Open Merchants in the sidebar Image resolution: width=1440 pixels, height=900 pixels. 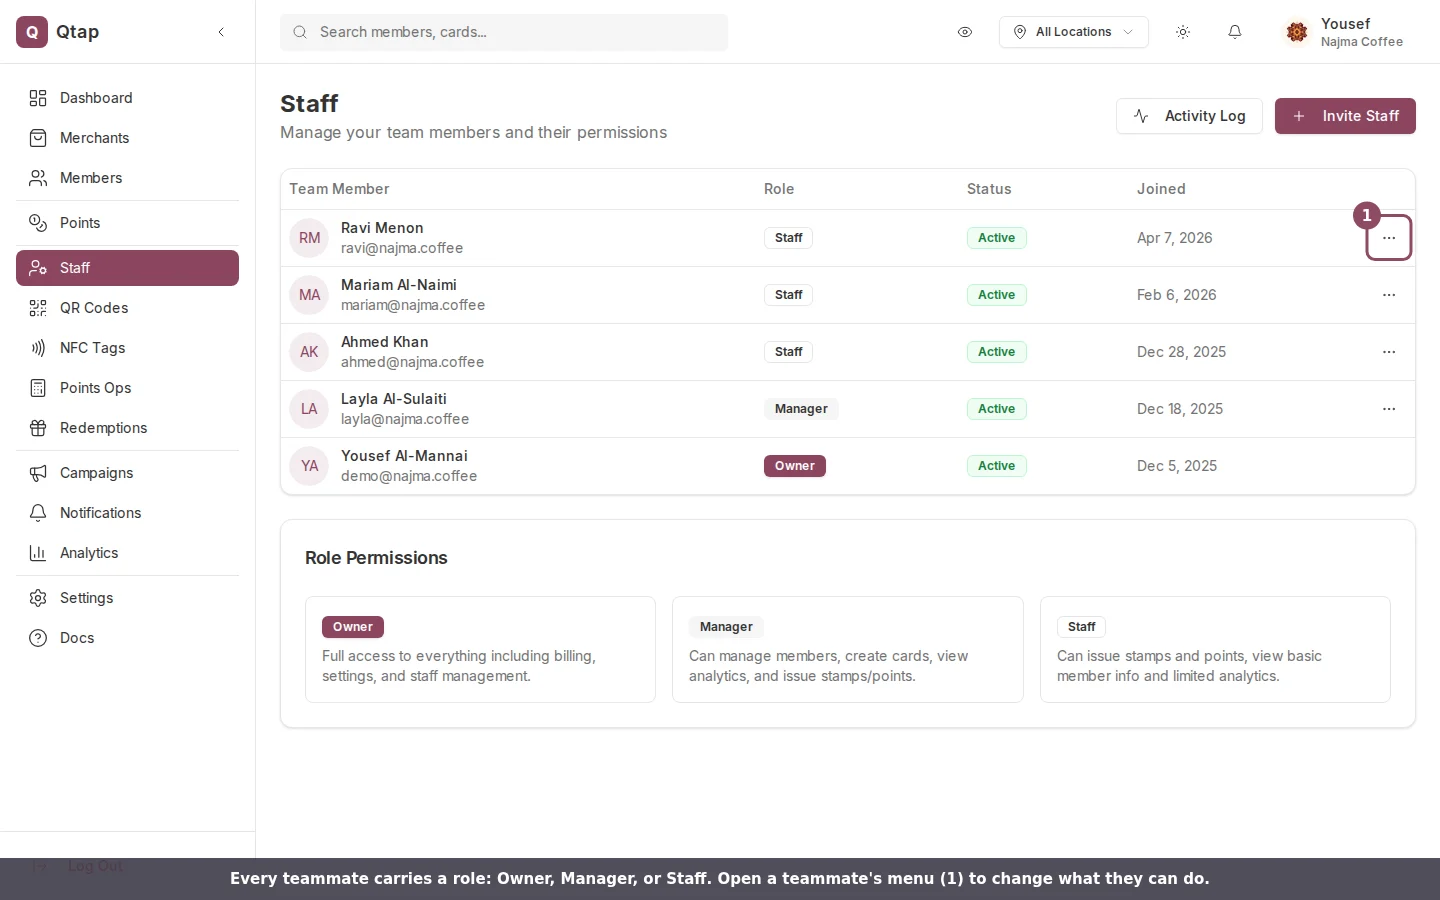[127, 138]
